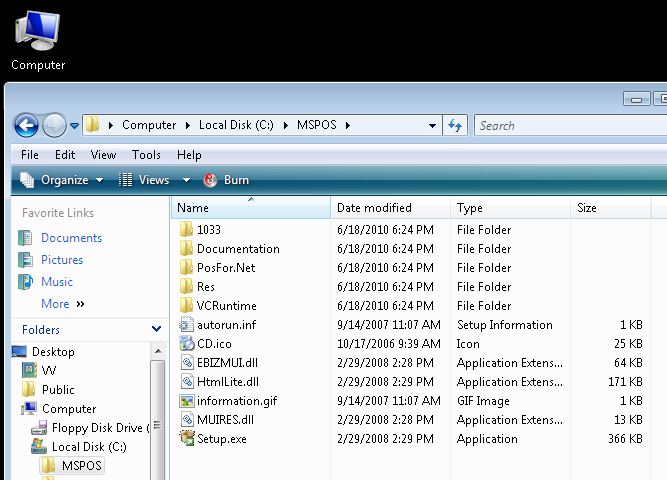The height and width of the screenshot is (480, 667).
Task: Sort by the Size column header
Action: tap(610, 208)
